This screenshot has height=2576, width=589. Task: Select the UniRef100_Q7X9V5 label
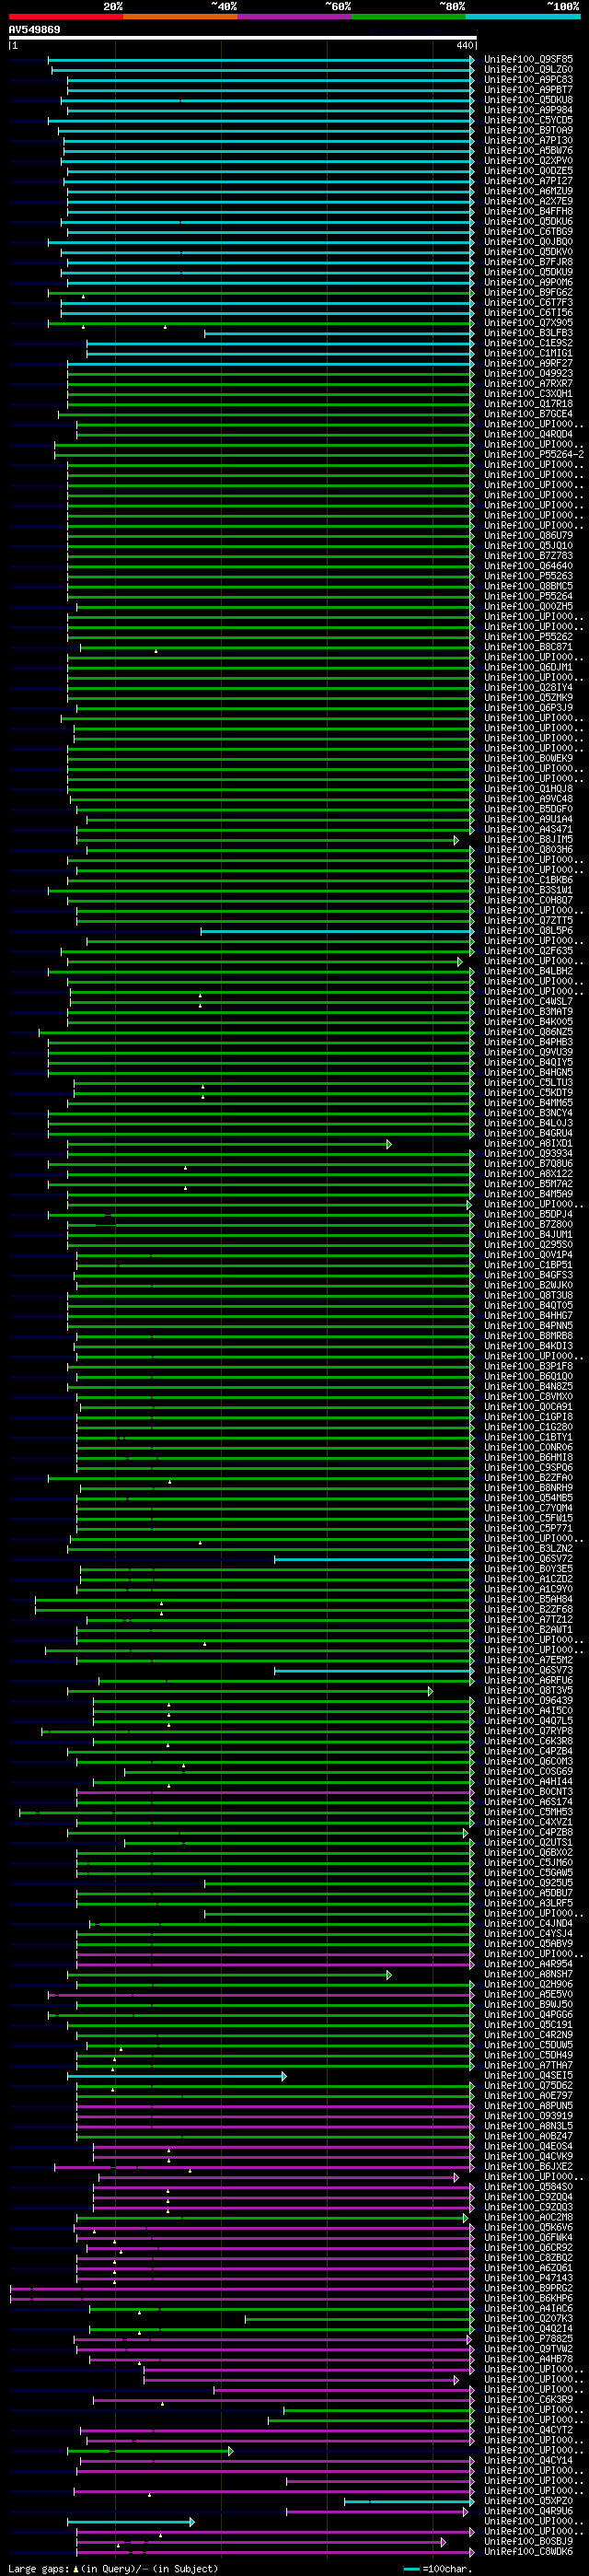click(x=529, y=322)
